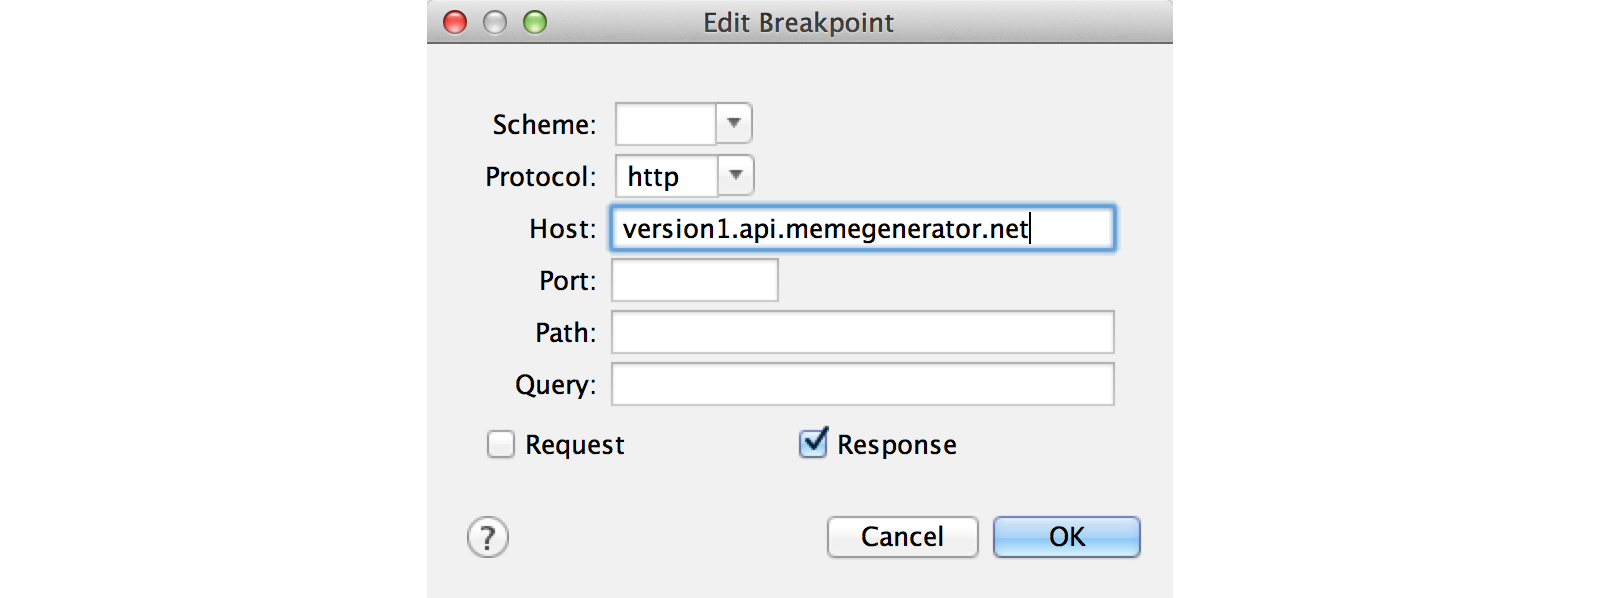This screenshot has width=1600, height=598.
Task: Click inside the Scheme combo box field
Action: click(666, 124)
